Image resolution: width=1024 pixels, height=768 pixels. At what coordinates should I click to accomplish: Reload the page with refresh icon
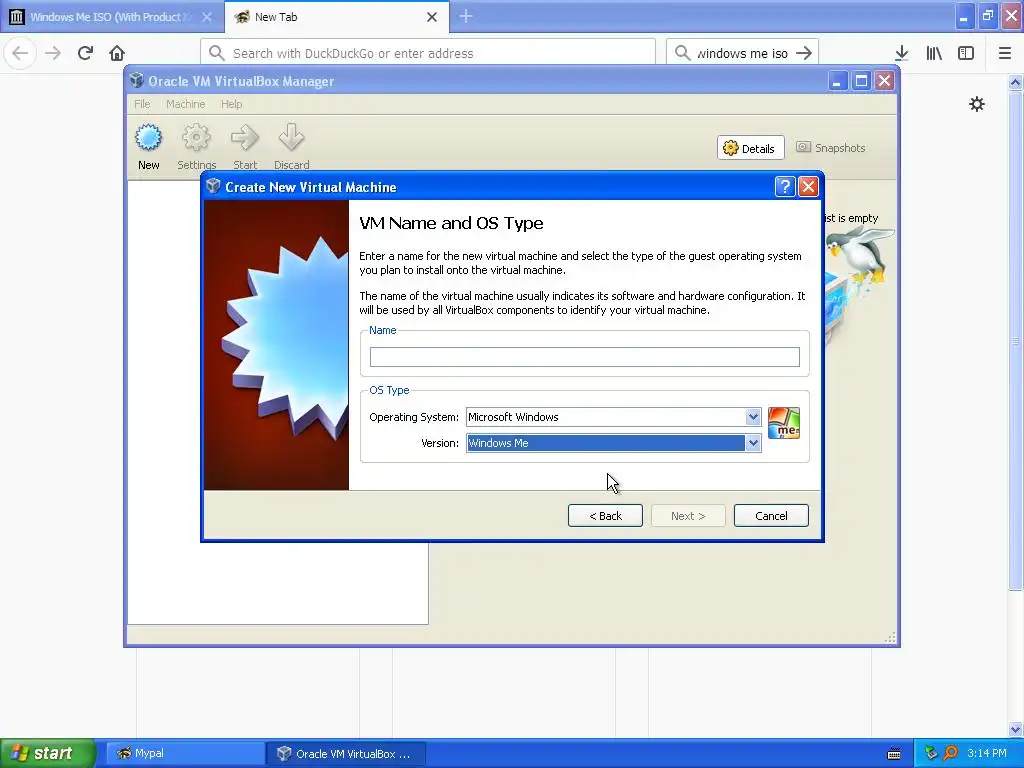pyautogui.click(x=85, y=53)
